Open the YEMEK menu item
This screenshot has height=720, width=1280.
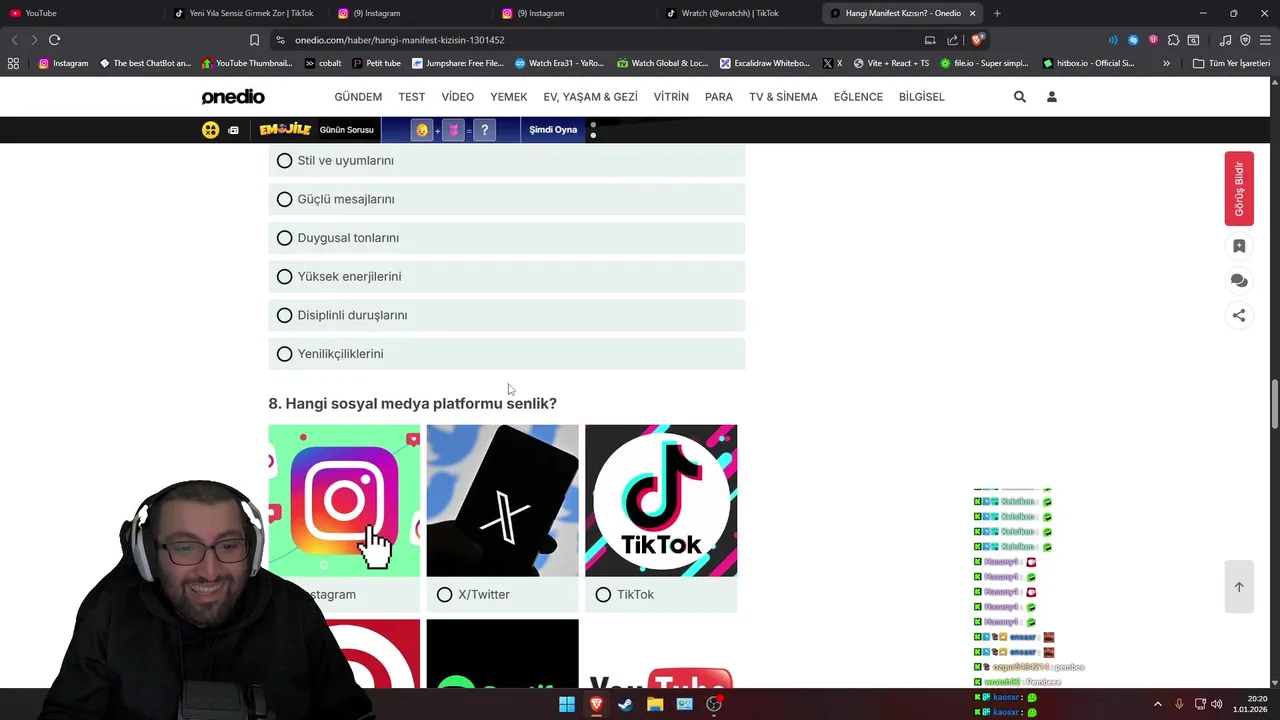pos(509,97)
